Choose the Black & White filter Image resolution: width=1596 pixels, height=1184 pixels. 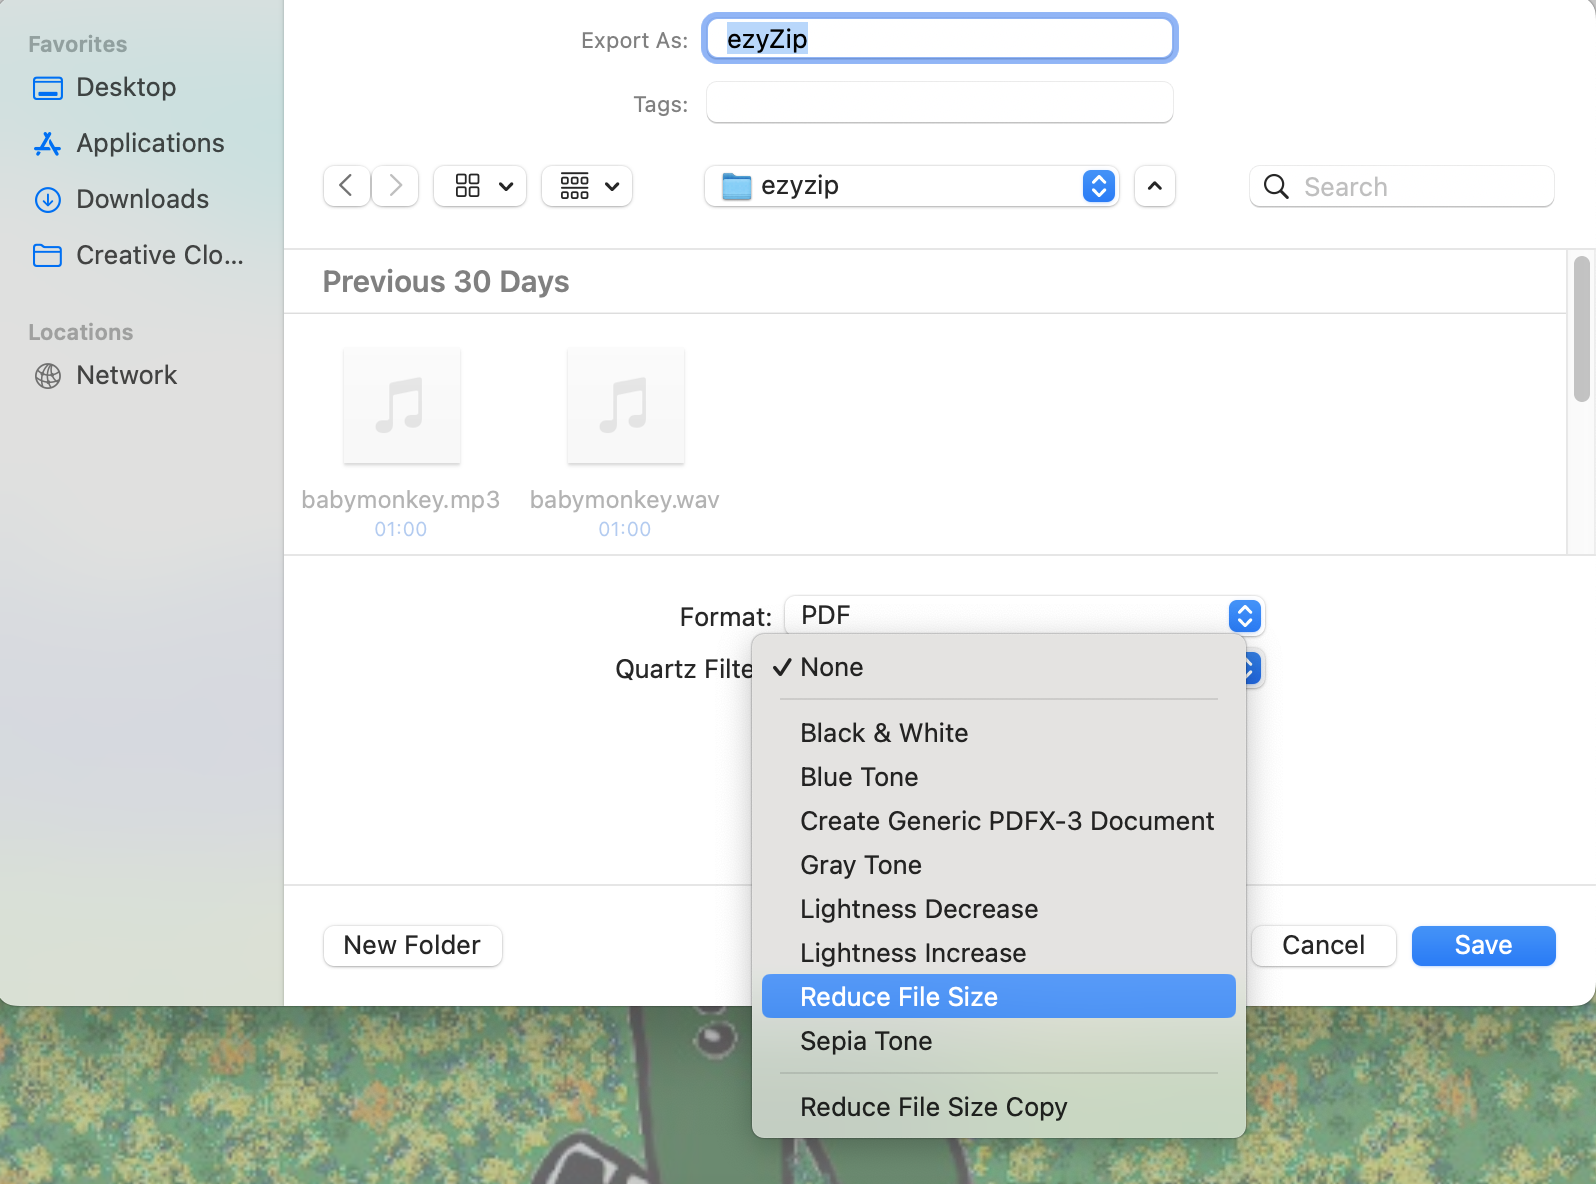998,733
